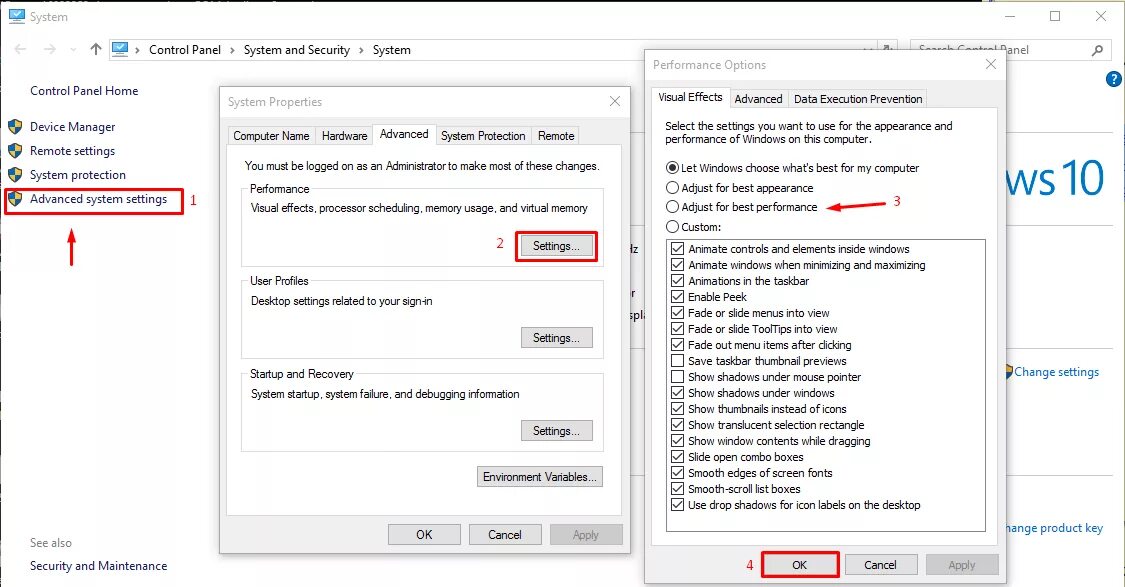Image resolution: width=1125 pixels, height=587 pixels.
Task: Open Performance Settings button
Action: [556, 246]
